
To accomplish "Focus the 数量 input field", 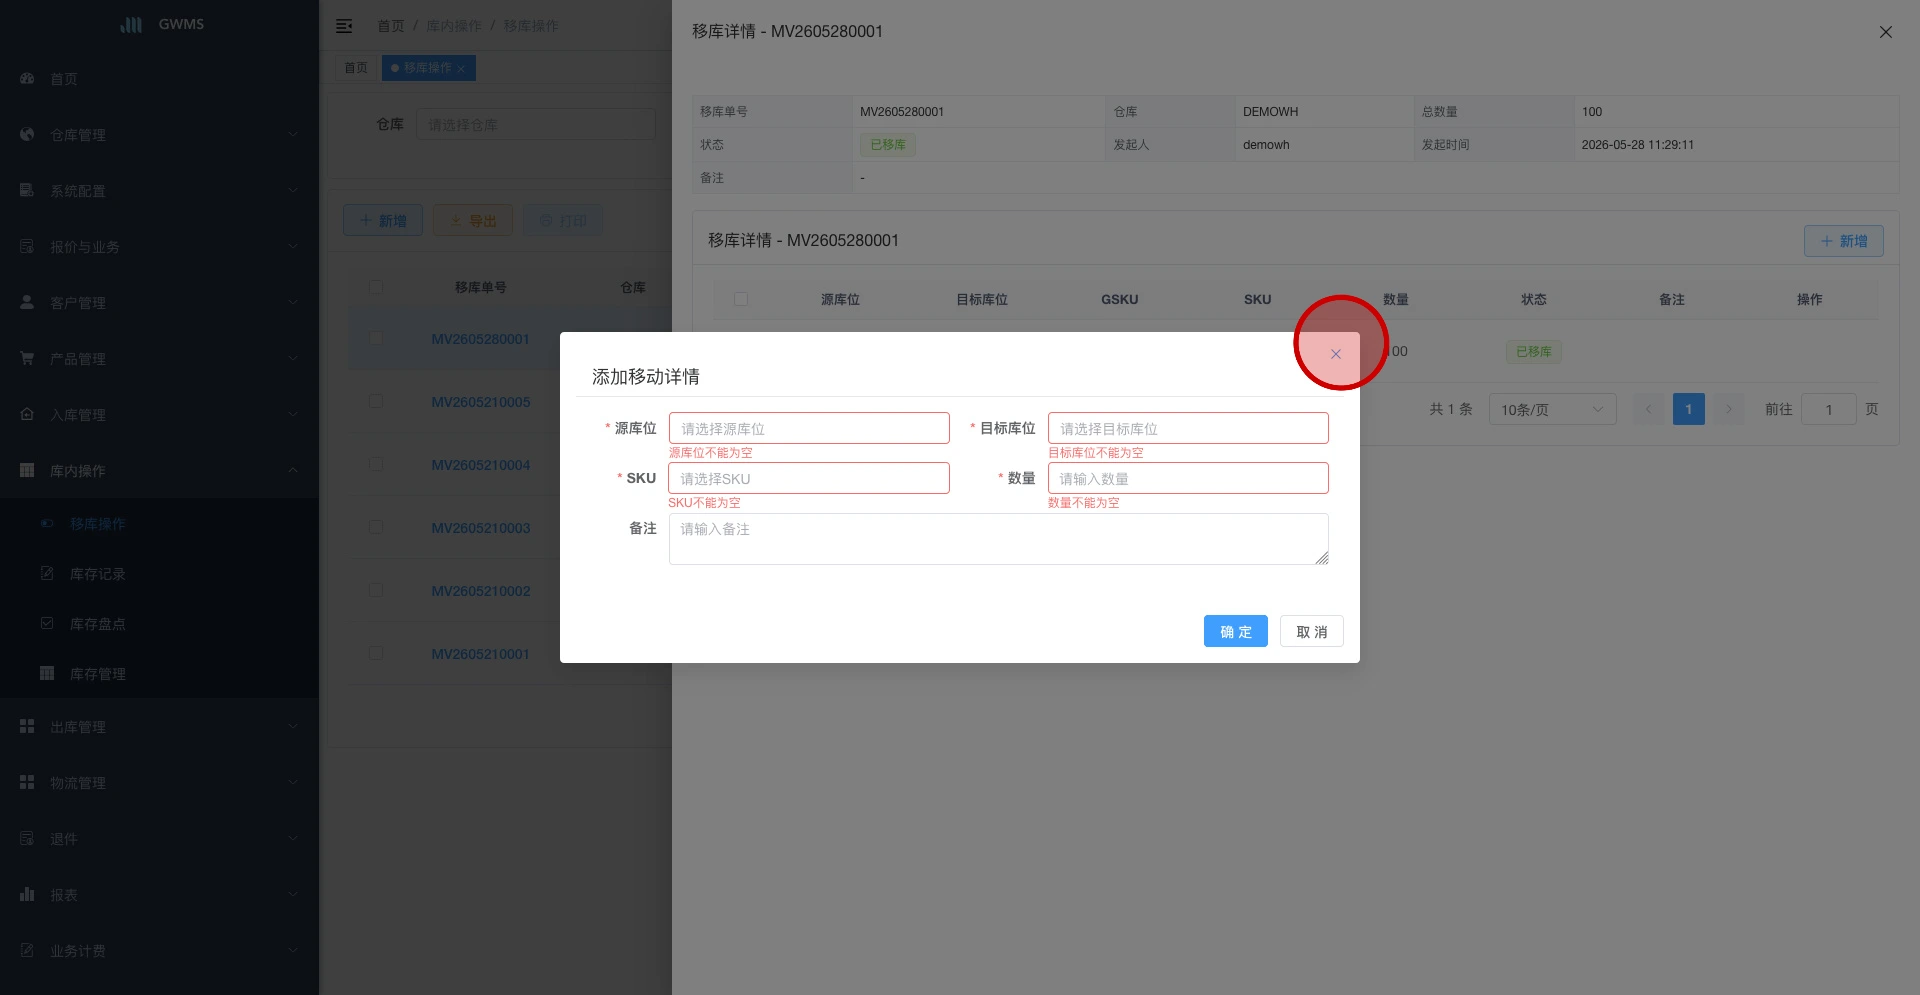I will click(1188, 478).
